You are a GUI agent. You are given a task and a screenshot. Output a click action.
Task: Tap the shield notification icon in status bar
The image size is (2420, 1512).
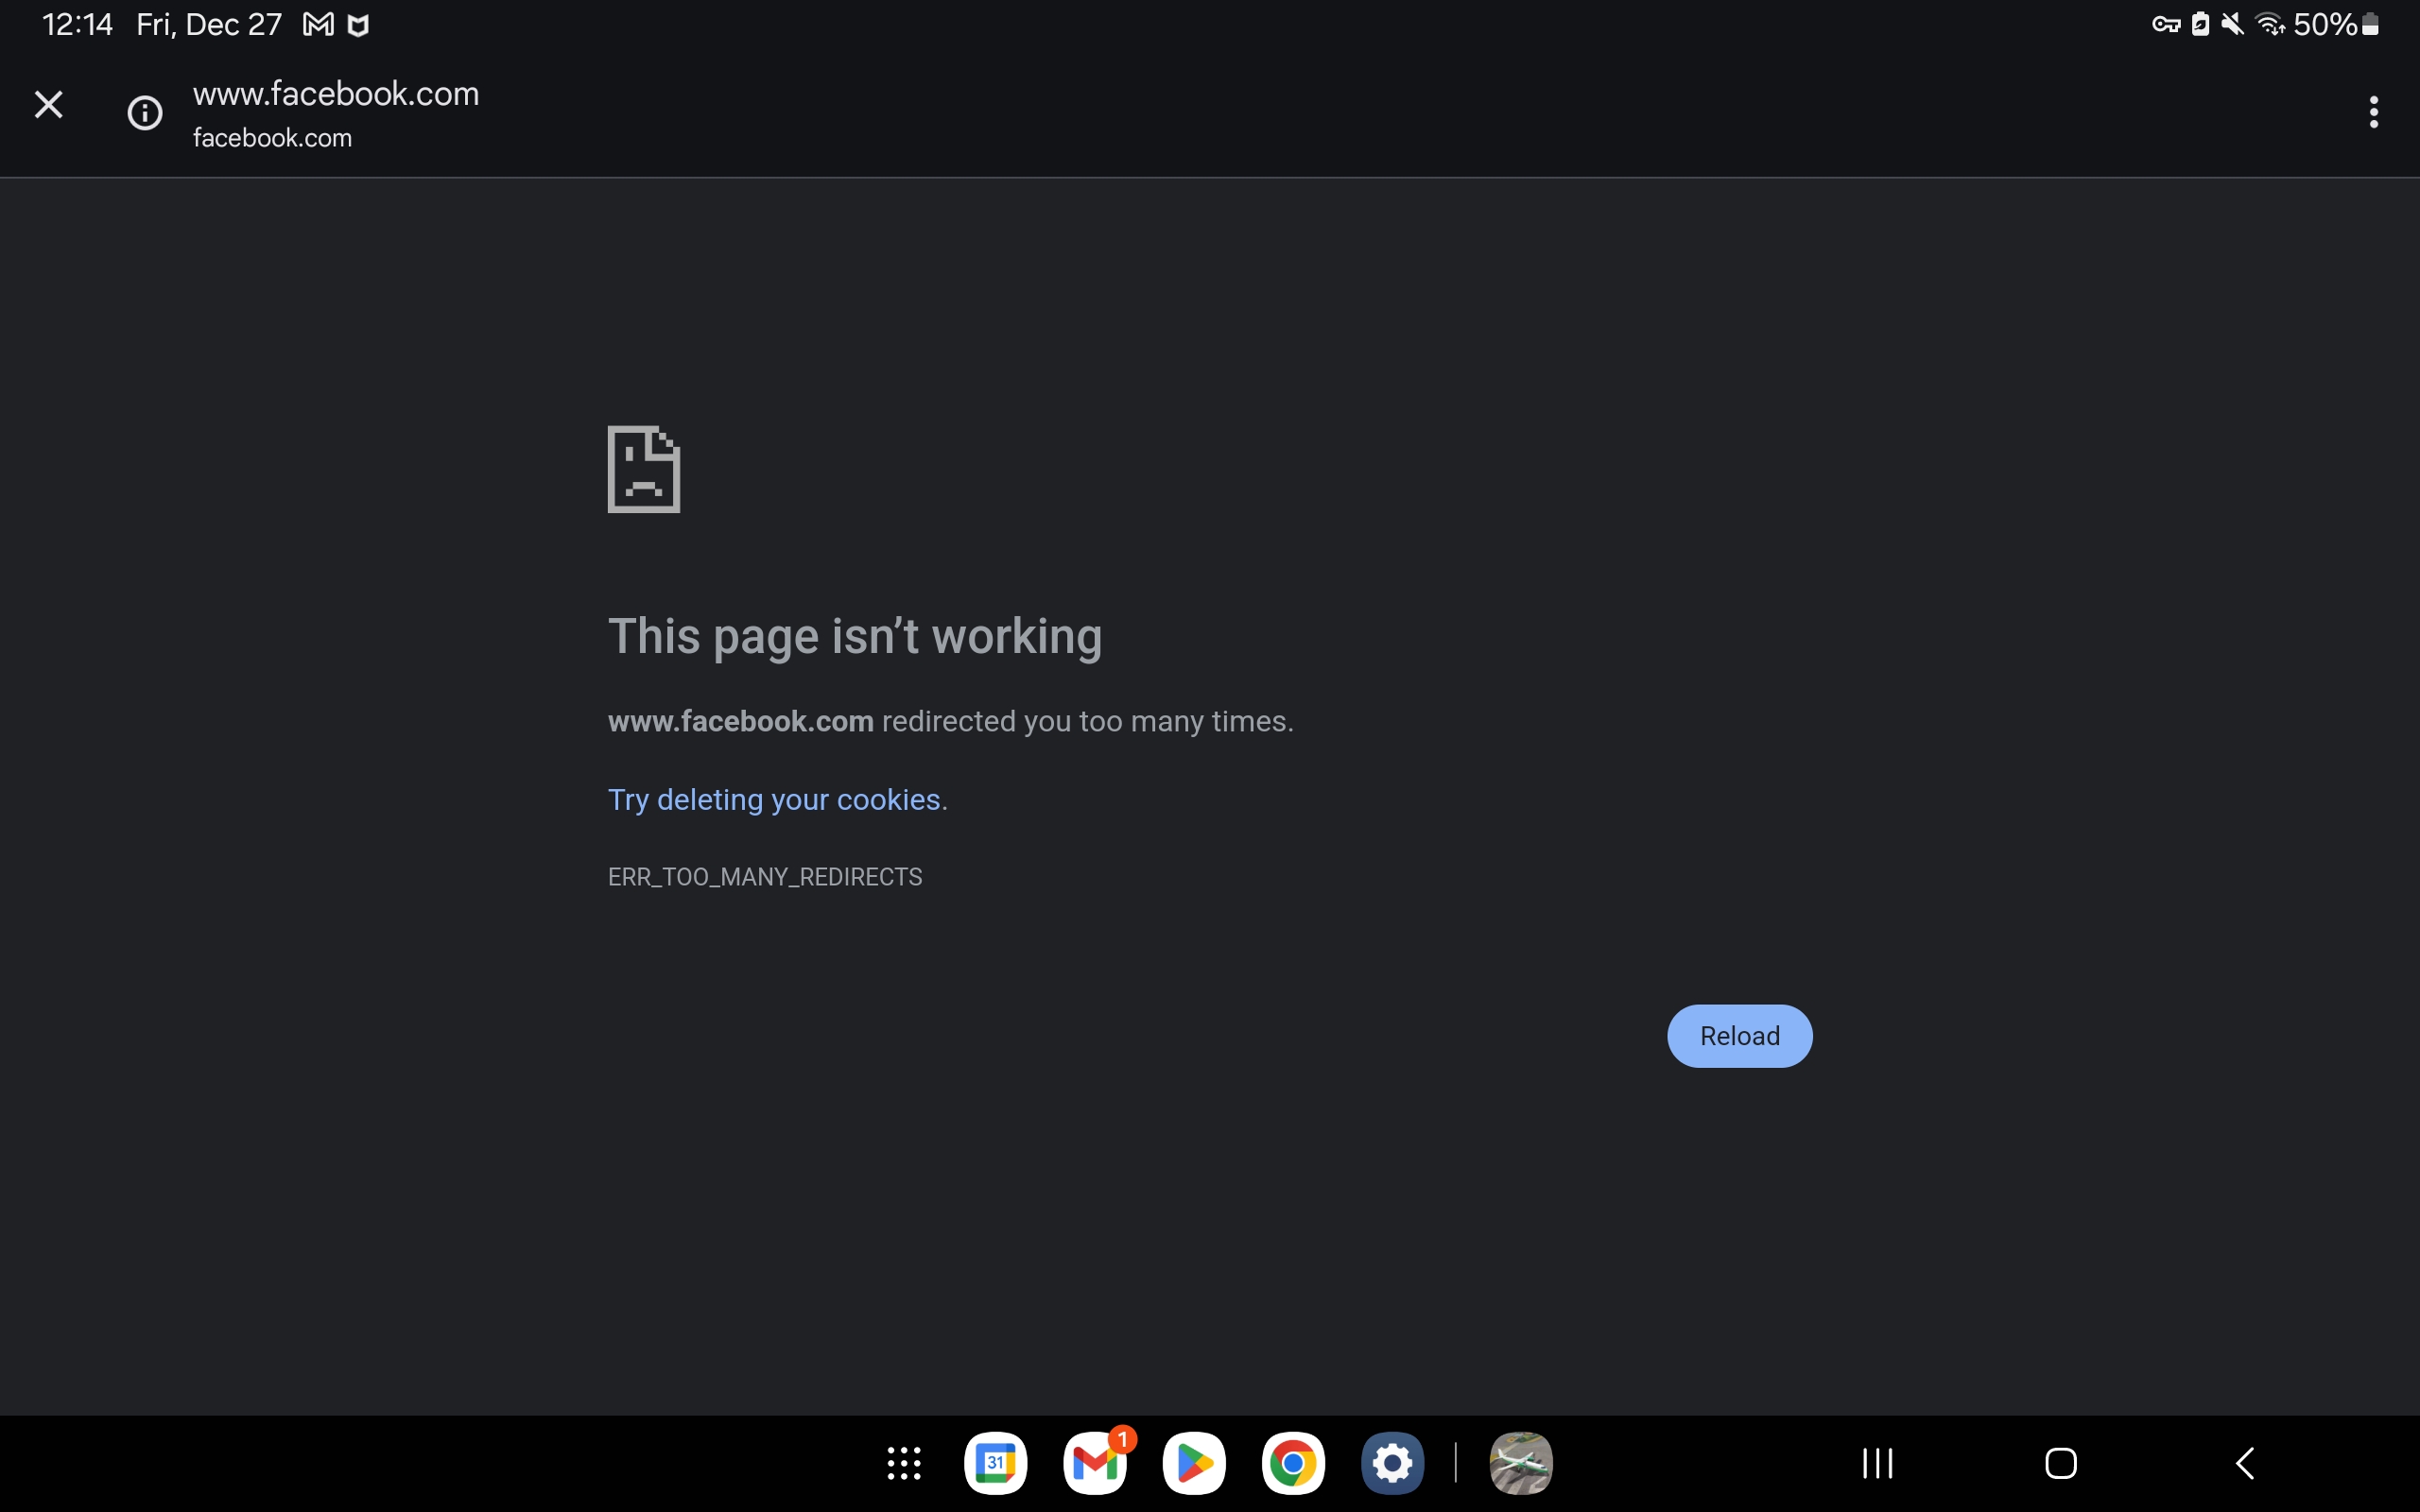pyautogui.click(x=358, y=25)
